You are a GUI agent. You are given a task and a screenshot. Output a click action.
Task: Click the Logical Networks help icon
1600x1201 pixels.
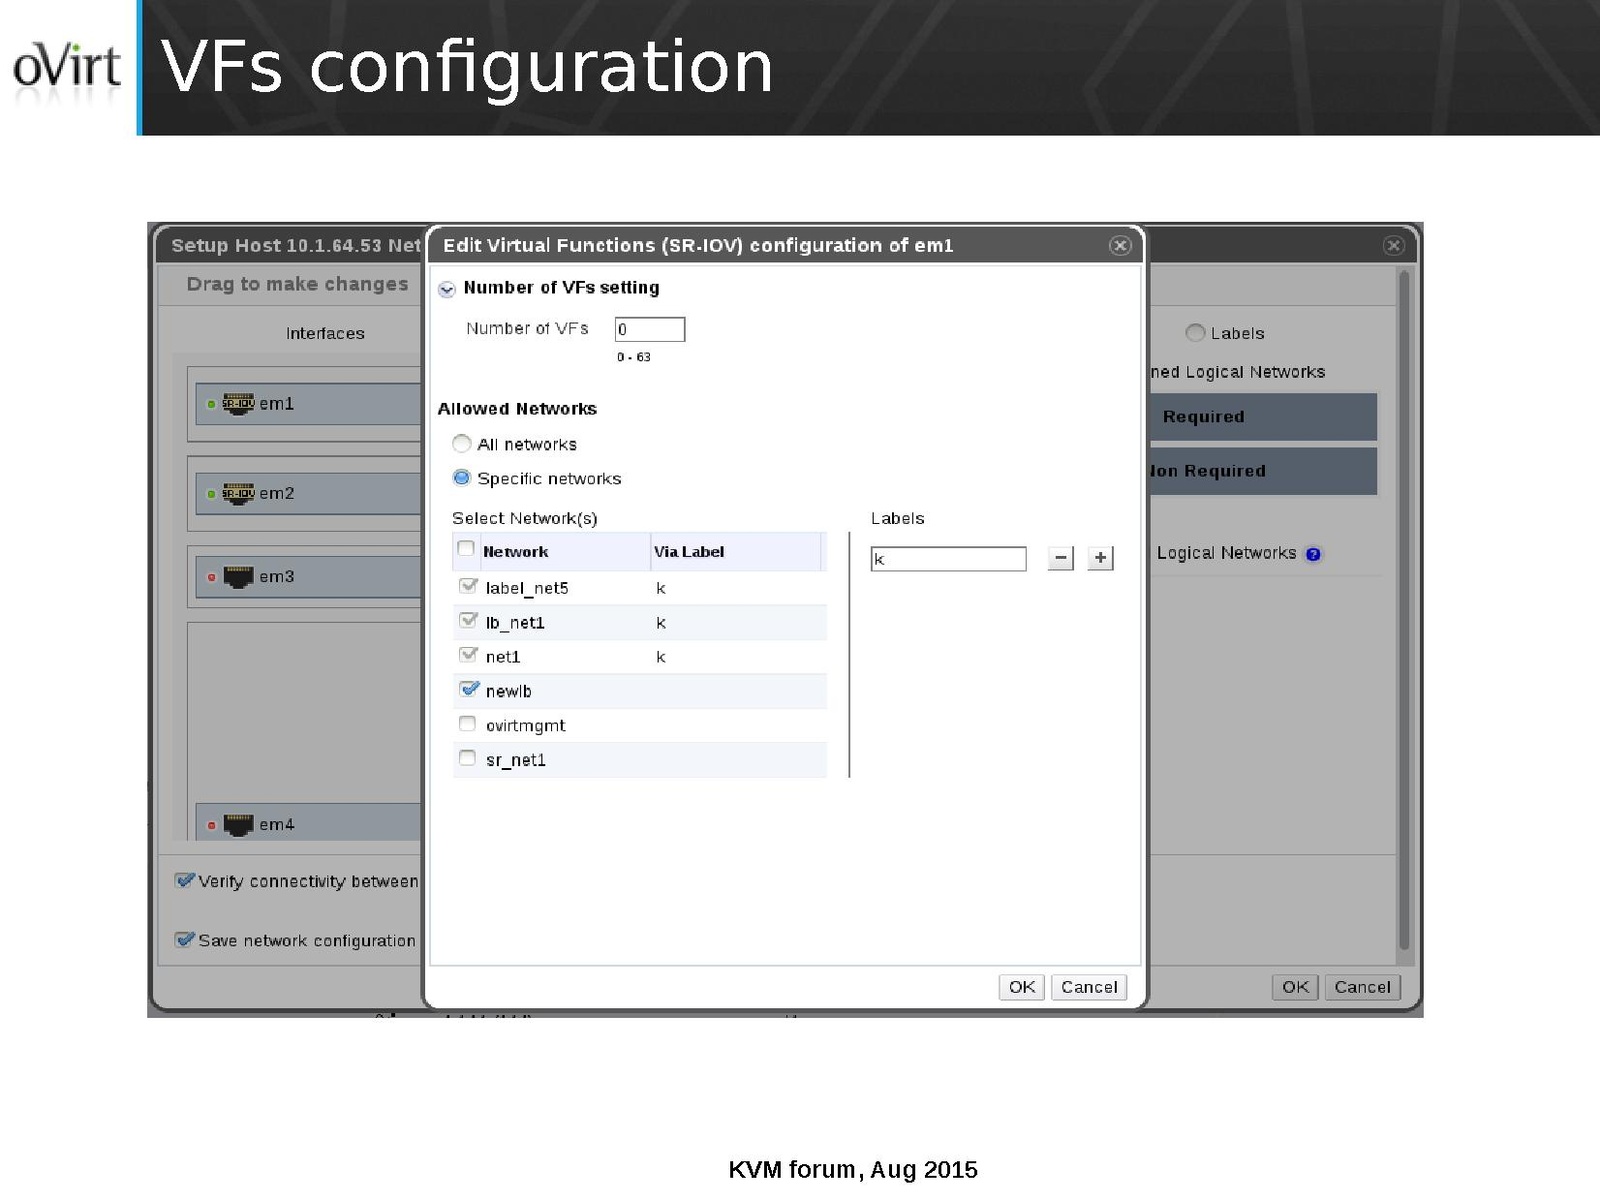[1313, 554]
